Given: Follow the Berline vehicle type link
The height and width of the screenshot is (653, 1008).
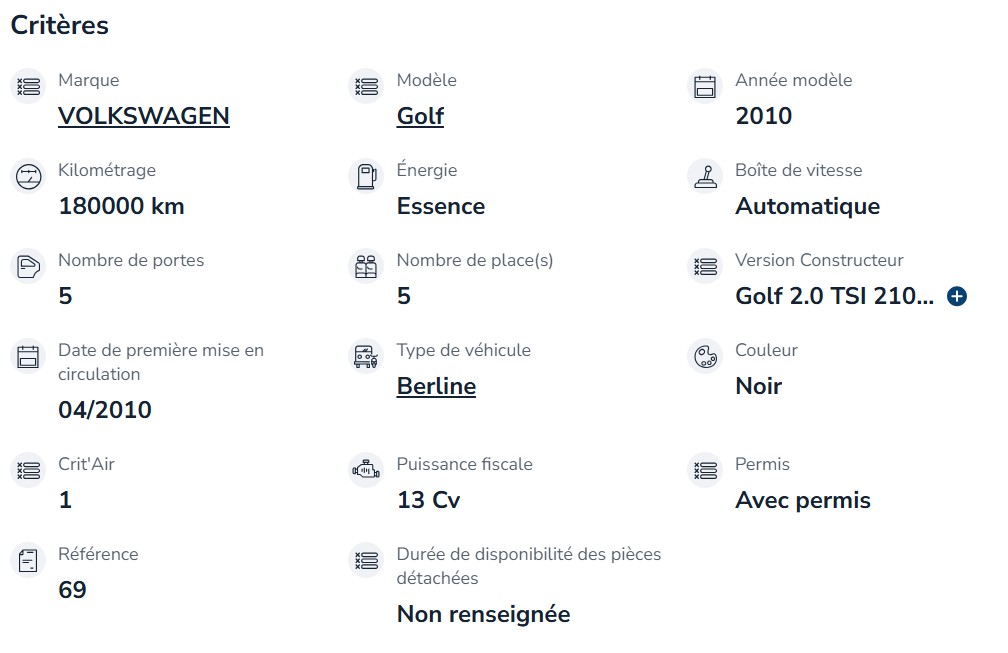Looking at the screenshot, I should [x=436, y=386].
